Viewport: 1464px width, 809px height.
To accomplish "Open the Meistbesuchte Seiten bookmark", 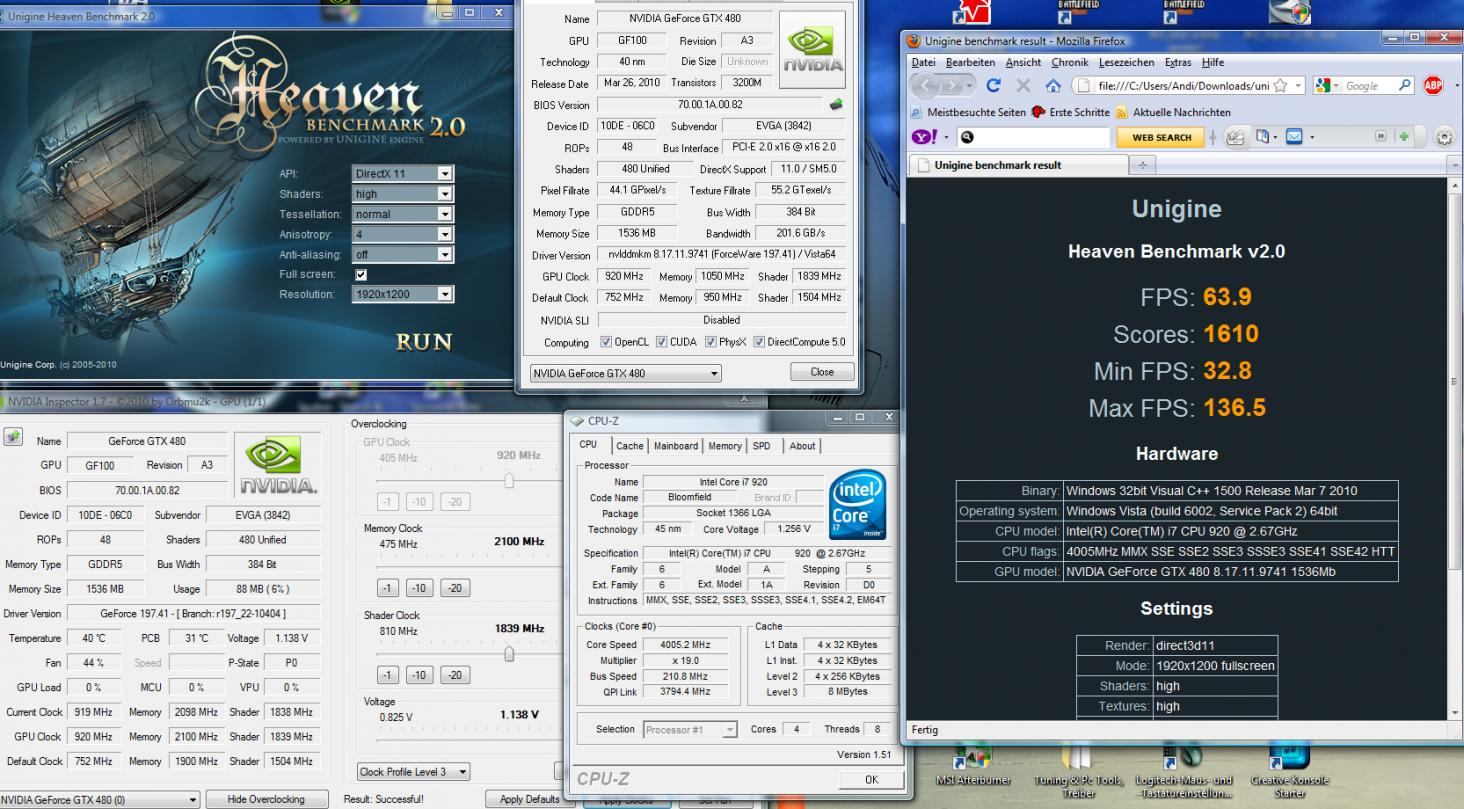I will click(x=968, y=112).
